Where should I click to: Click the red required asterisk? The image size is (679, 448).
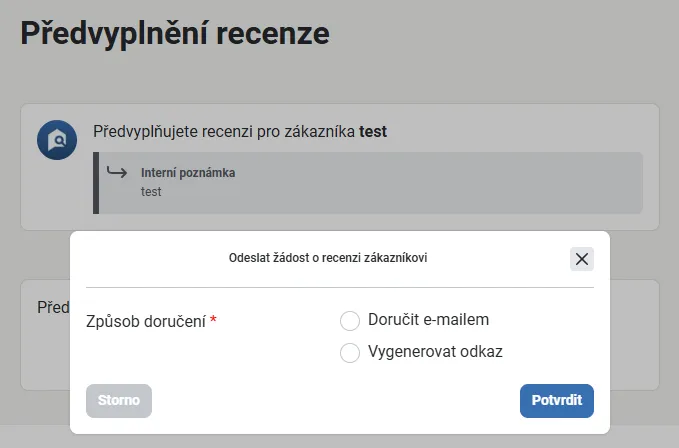(x=213, y=320)
